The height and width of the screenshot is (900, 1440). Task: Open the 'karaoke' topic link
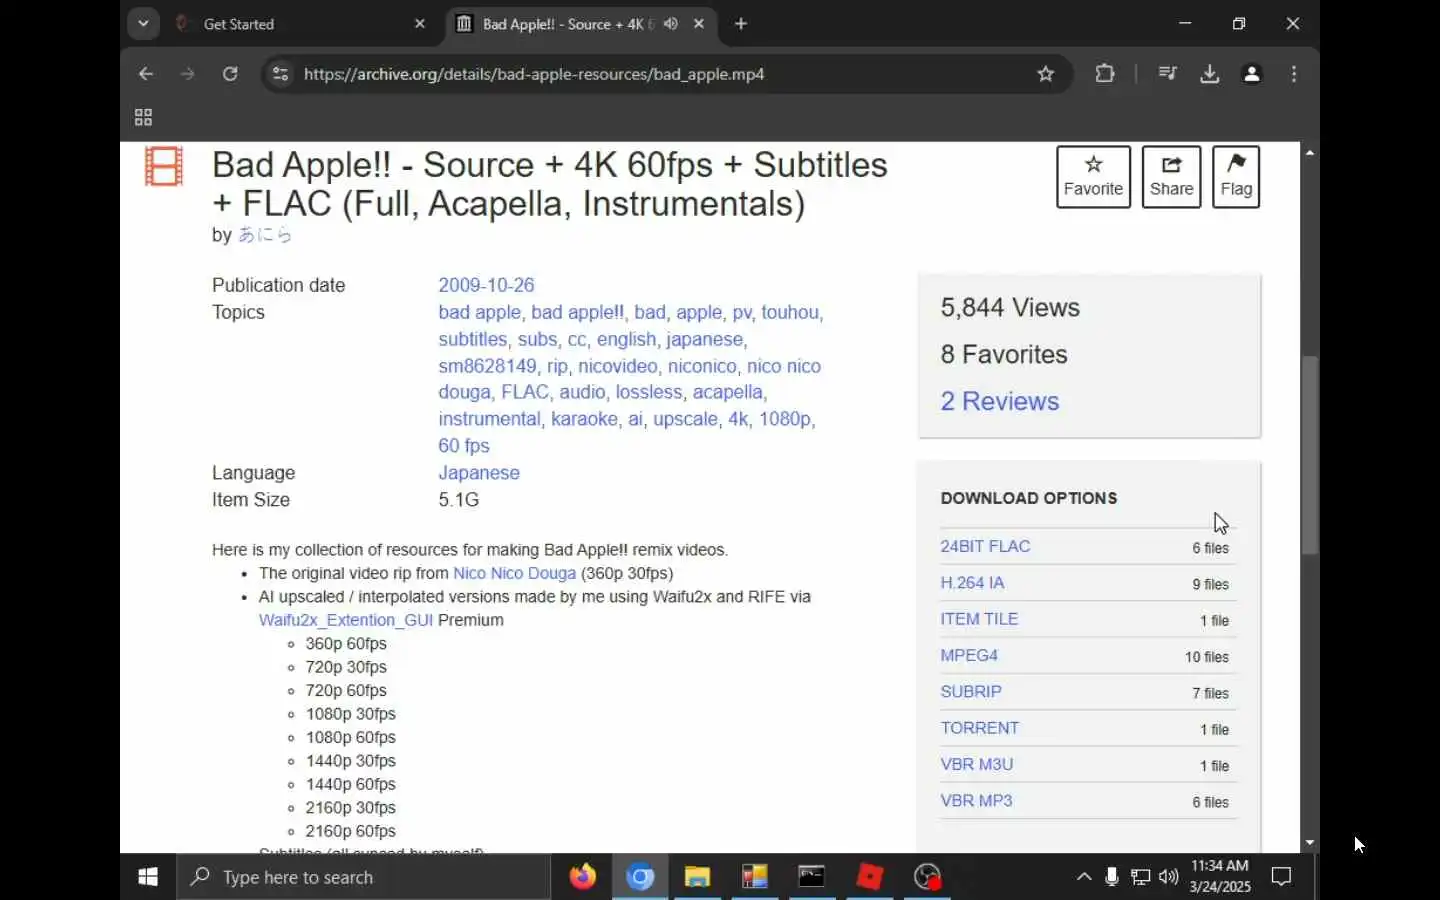pyautogui.click(x=584, y=419)
